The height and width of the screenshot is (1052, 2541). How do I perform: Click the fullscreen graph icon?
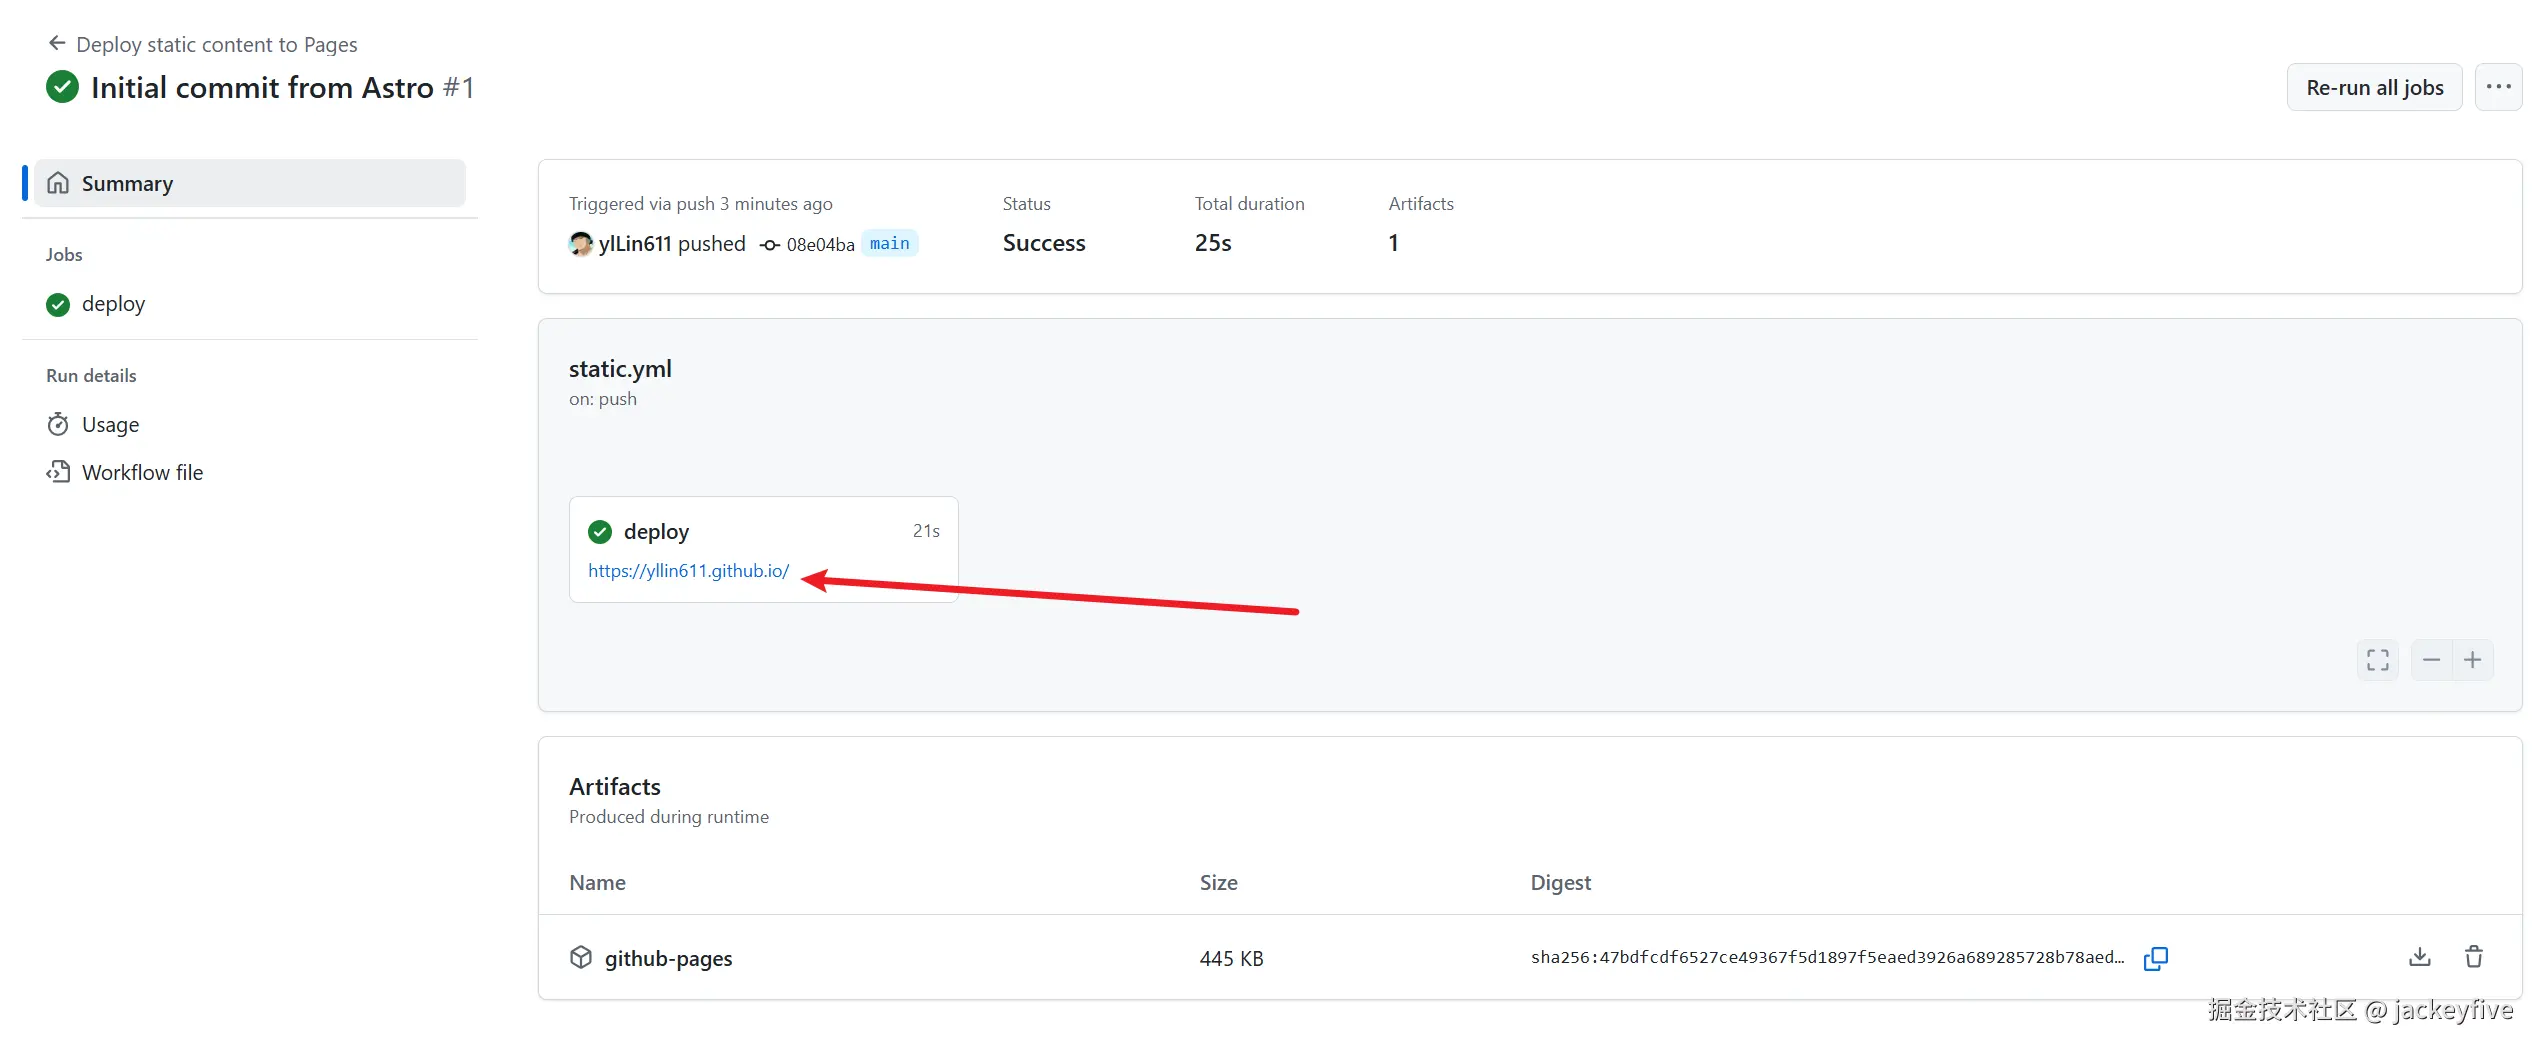[x=2377, y=660]
